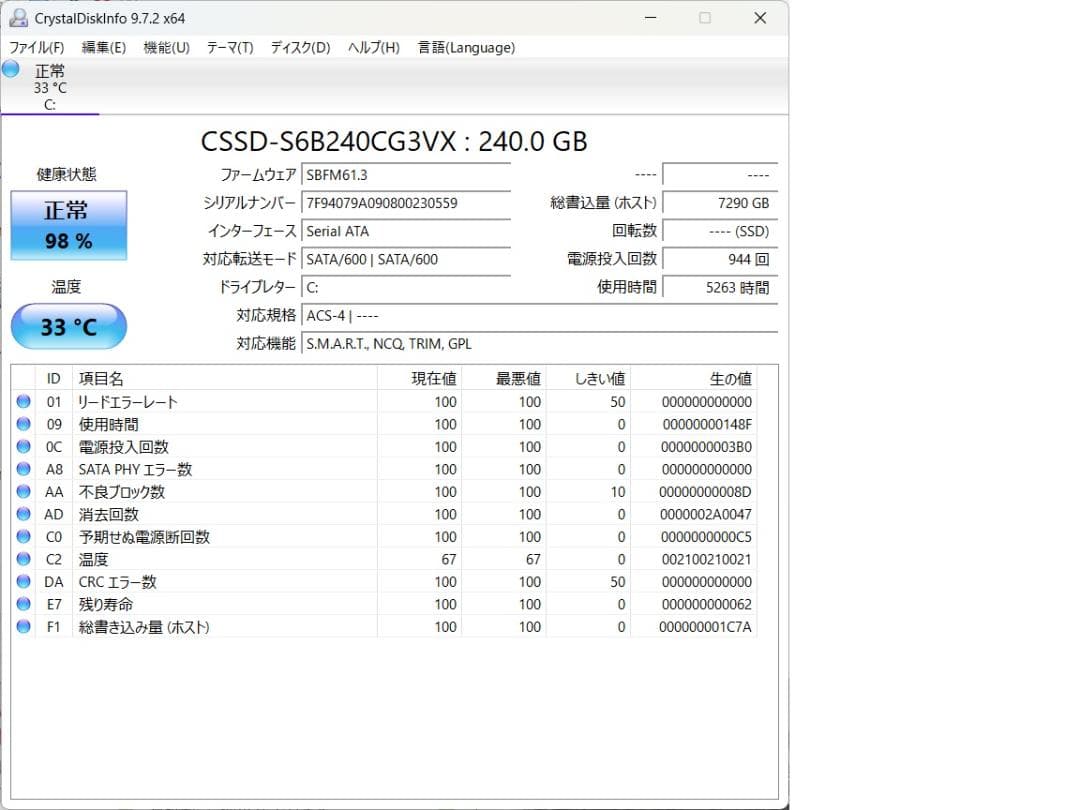1080x810 pixels.
Task: Click the blue status icon beside 使用時間
Action: (x=23, y=424)
